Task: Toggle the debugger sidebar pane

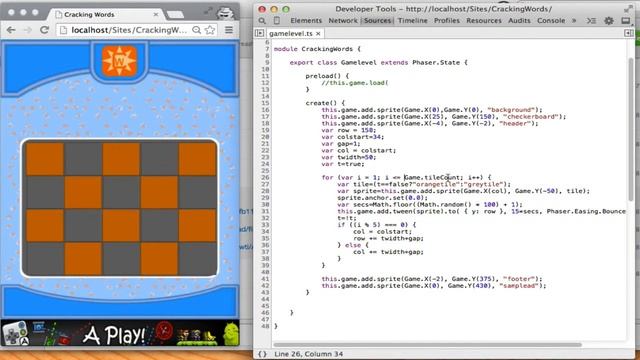Action: (x=629, y=33)
